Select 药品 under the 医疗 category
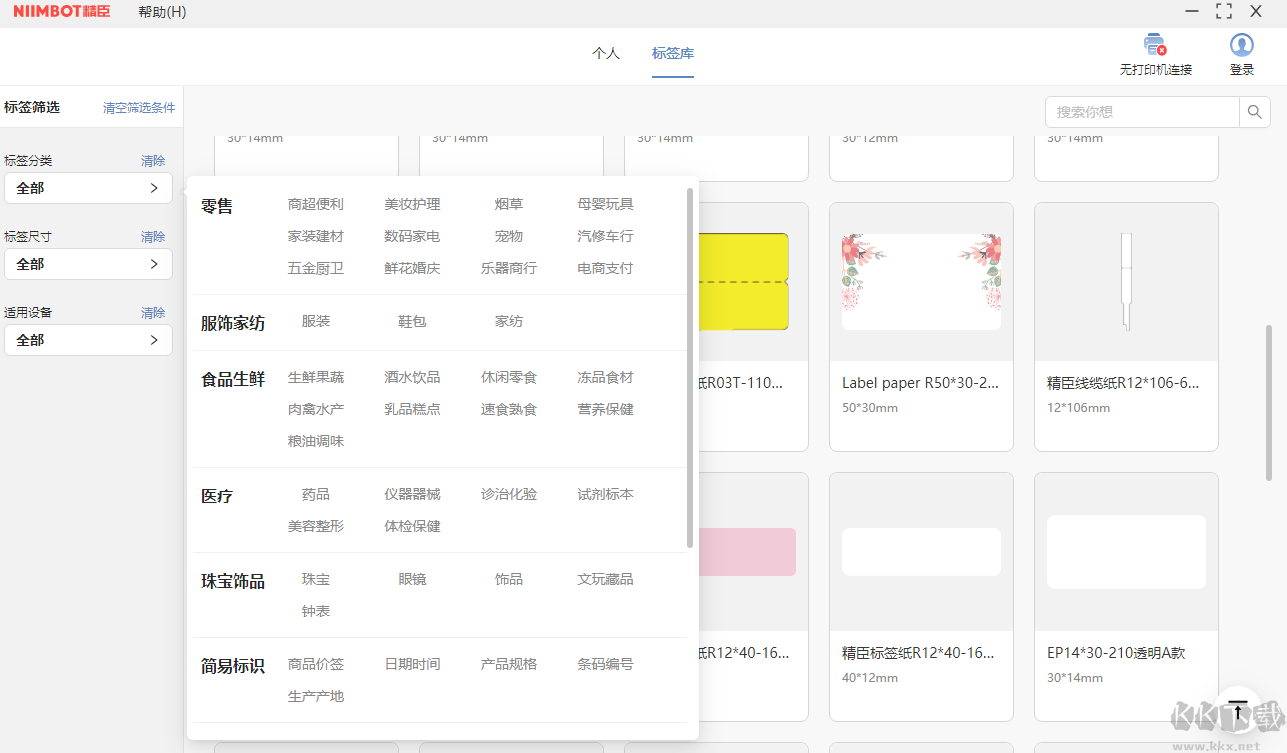The width and height of the screenshot is (1287, 753). click(315, 493)
